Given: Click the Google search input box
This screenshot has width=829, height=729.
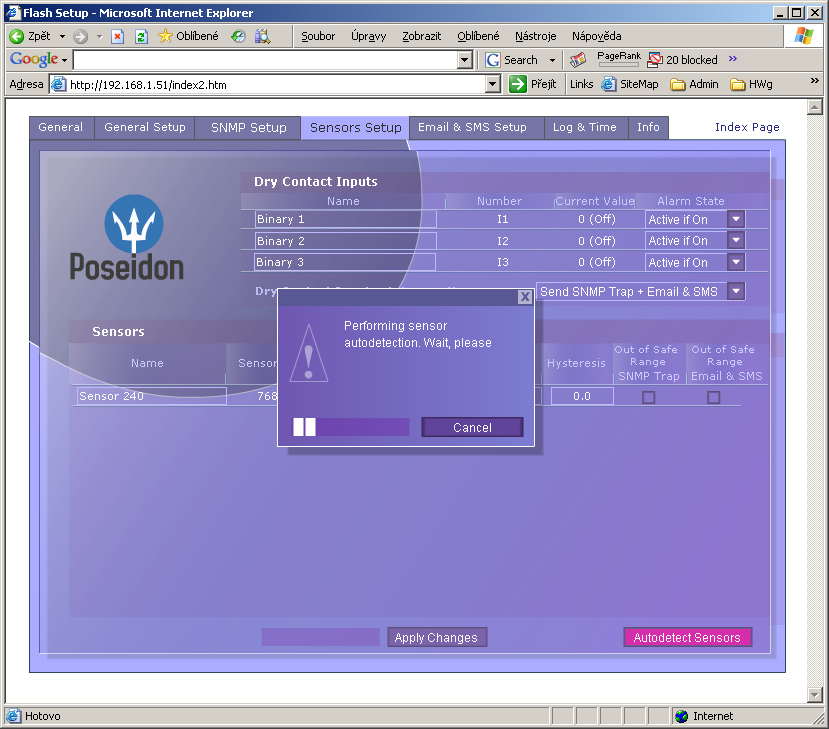Looking at the screenshot, I should (265, 60).
